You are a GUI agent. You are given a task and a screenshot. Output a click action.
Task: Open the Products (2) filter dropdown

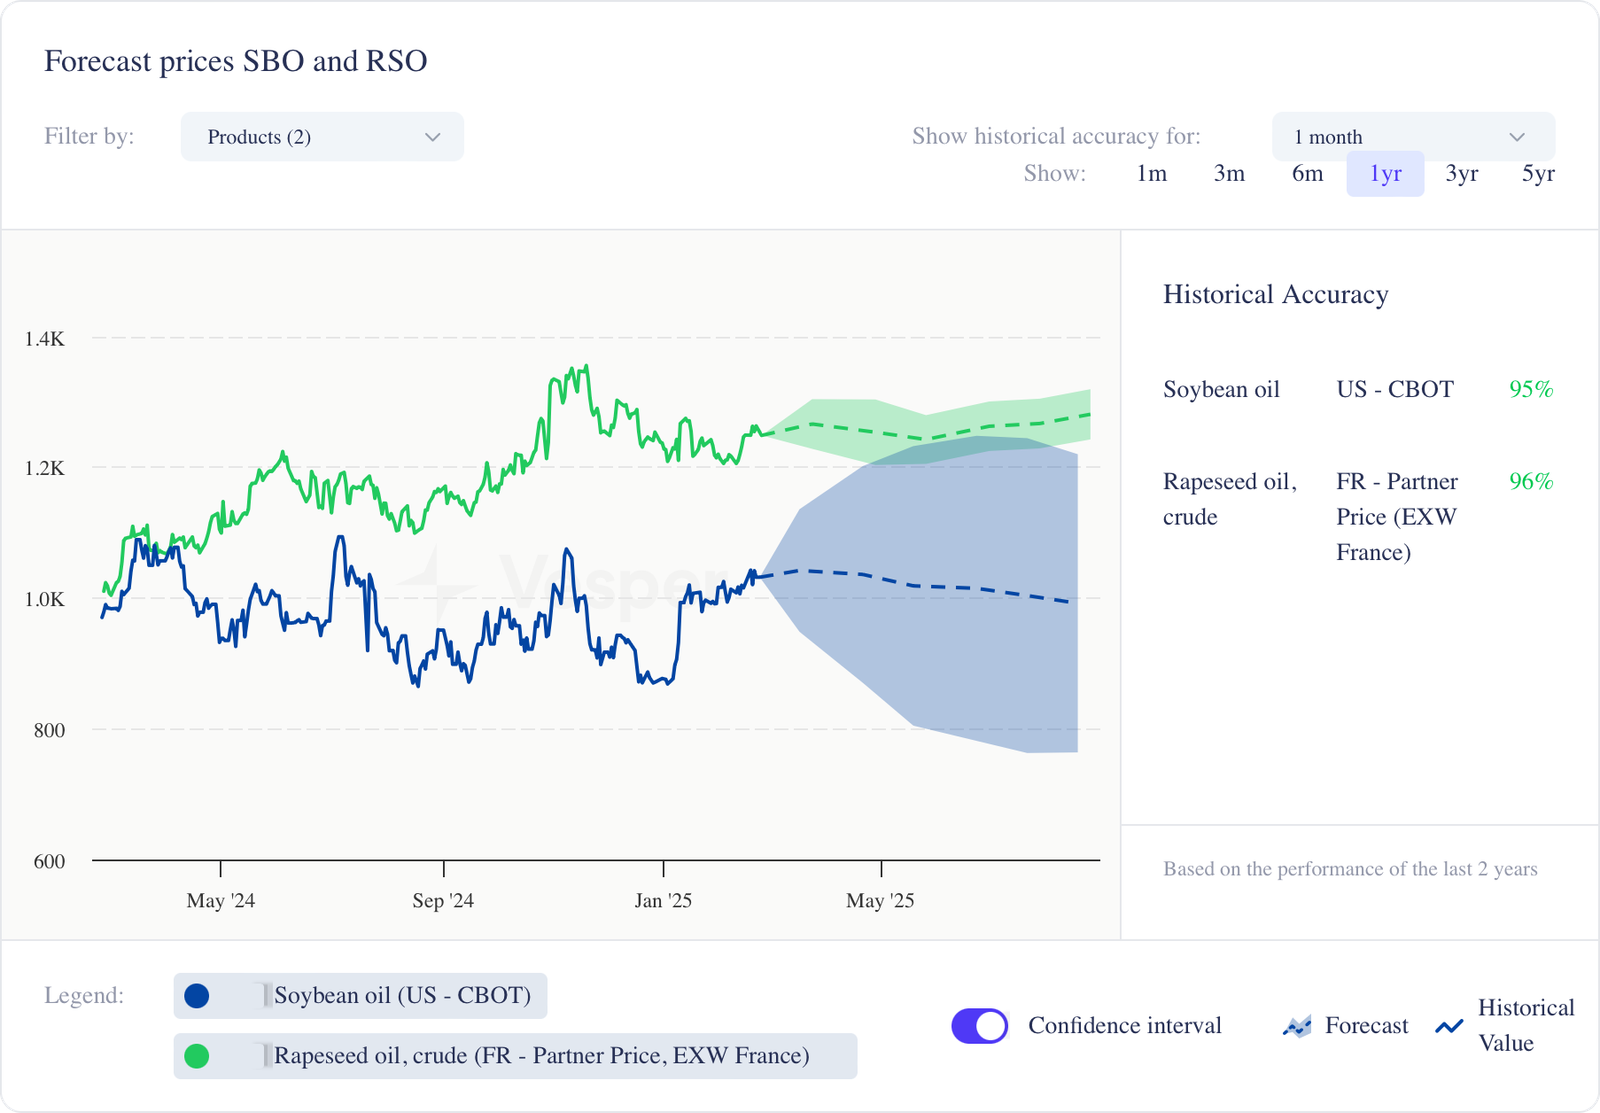[322, 137]
